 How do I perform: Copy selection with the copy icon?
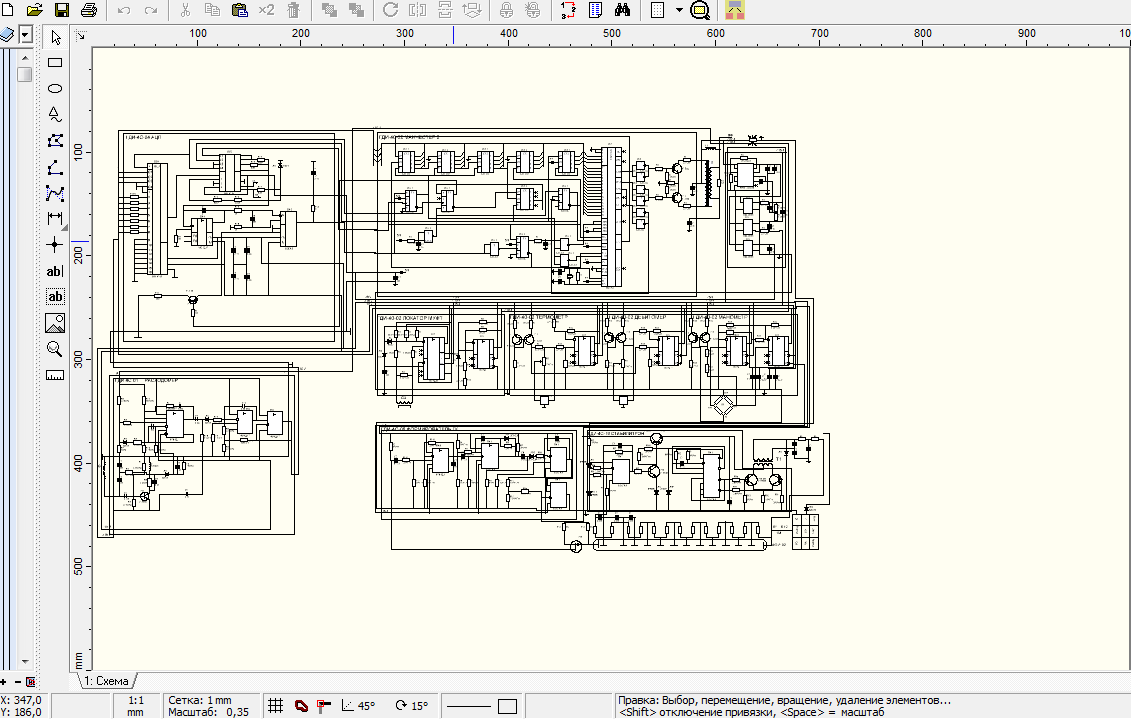pos(212,9)
